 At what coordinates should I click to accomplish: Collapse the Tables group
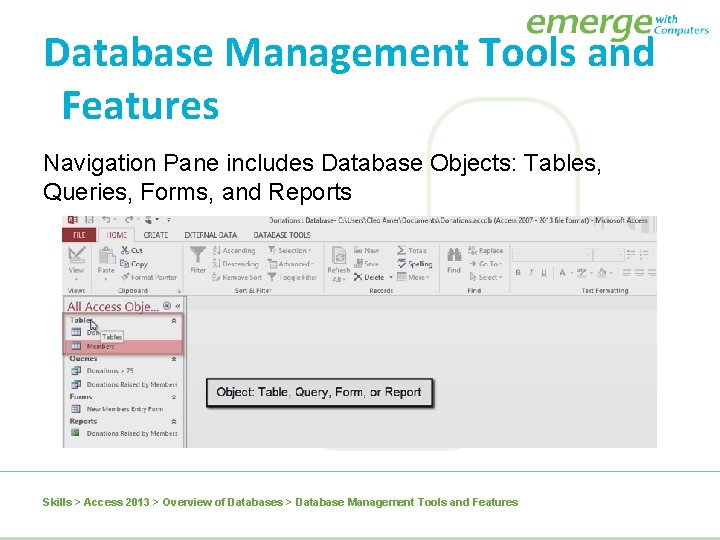174,321
